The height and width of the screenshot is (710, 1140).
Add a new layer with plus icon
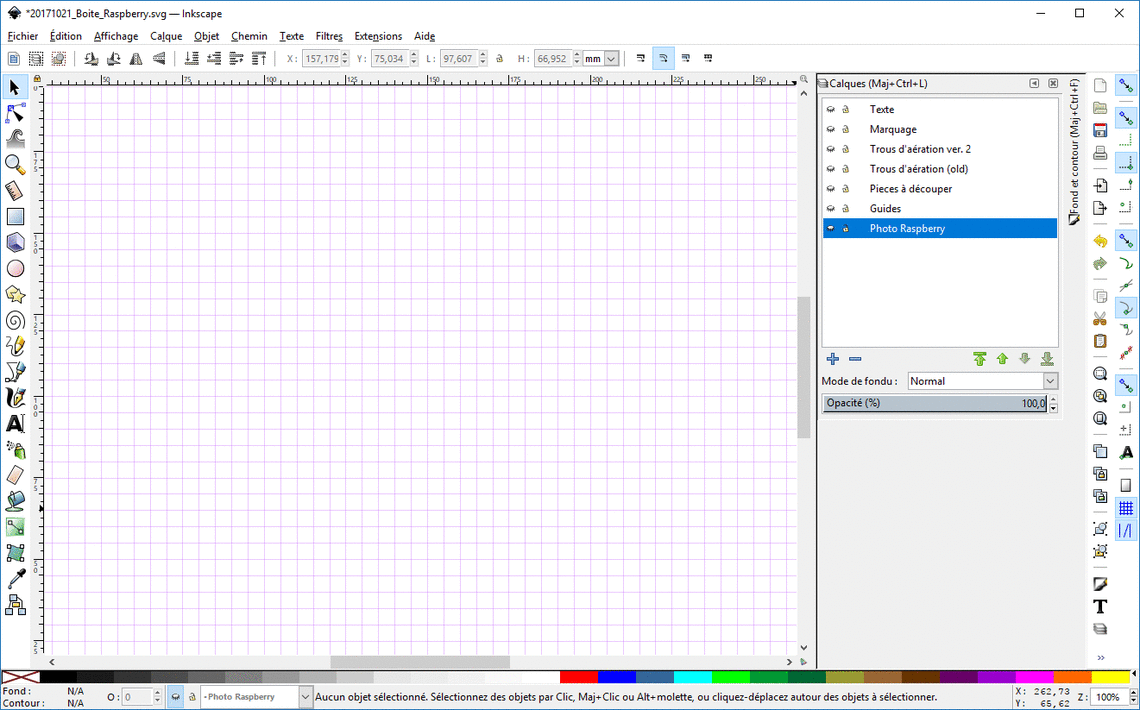point(832,359)
